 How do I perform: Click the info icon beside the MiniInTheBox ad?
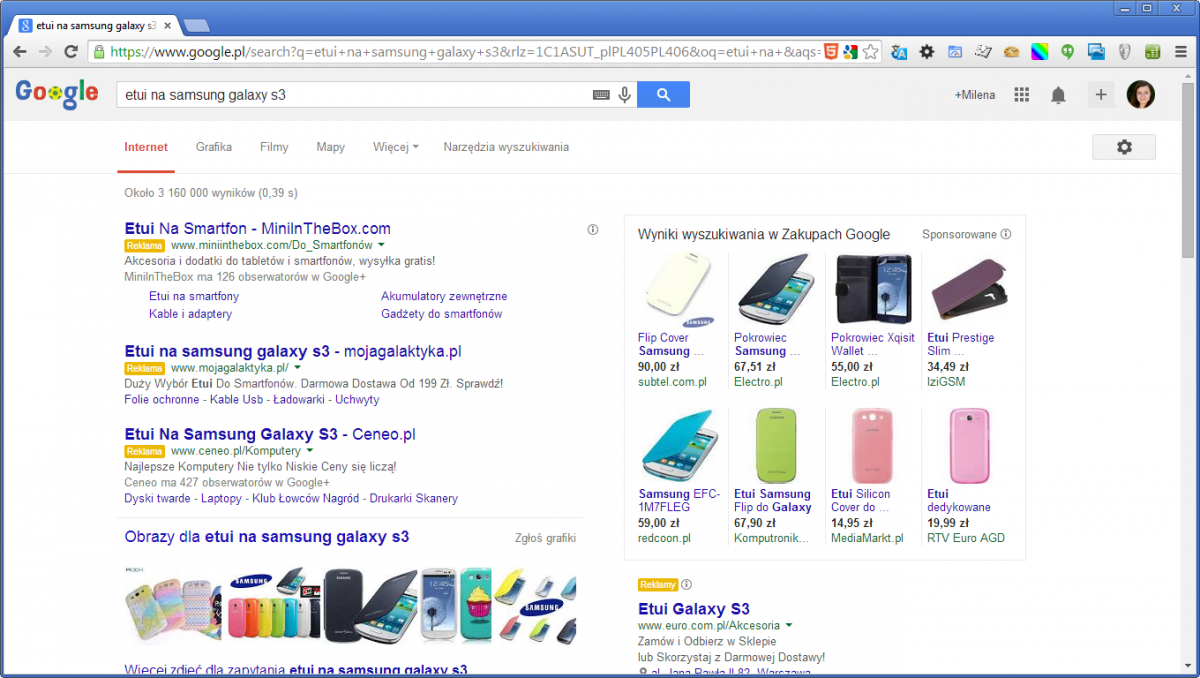(x=592, y=230)
